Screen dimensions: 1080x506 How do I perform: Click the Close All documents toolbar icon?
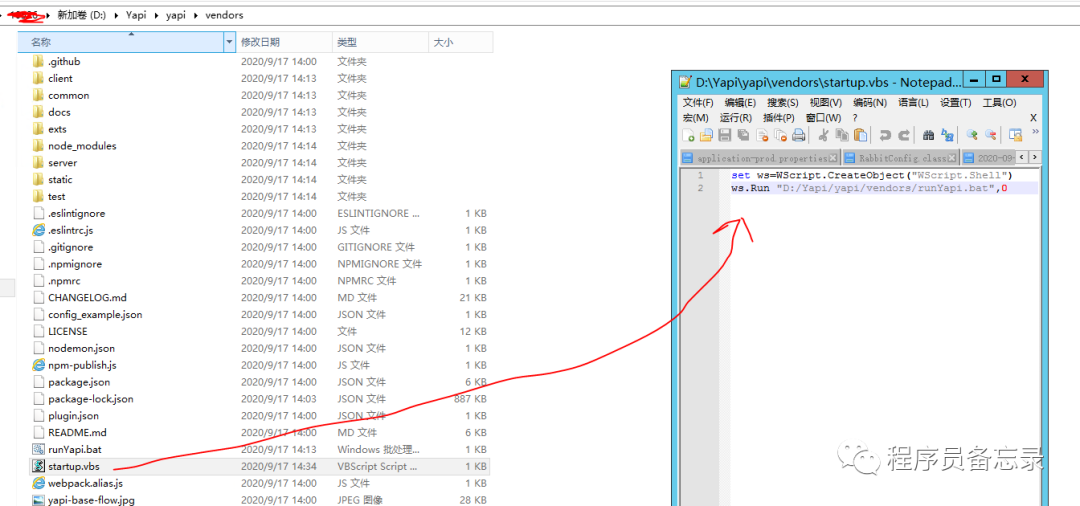click(x=780, y=135)
